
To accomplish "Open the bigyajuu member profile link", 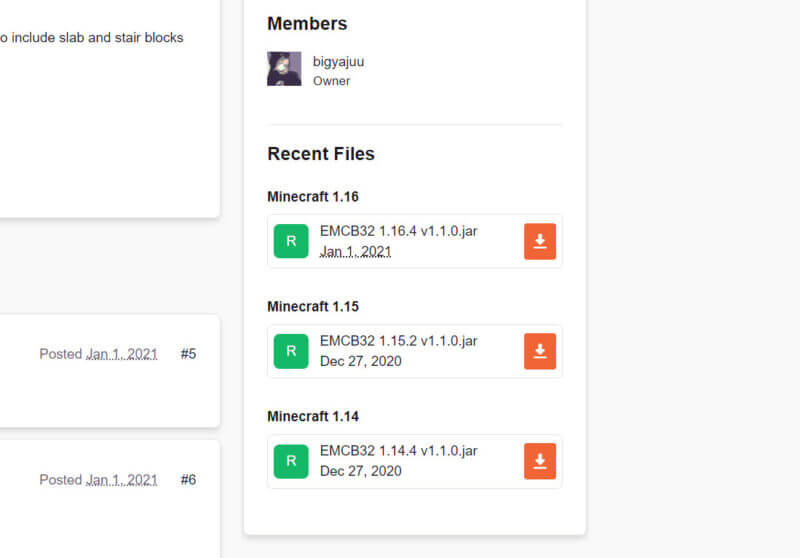I will 338,61.
